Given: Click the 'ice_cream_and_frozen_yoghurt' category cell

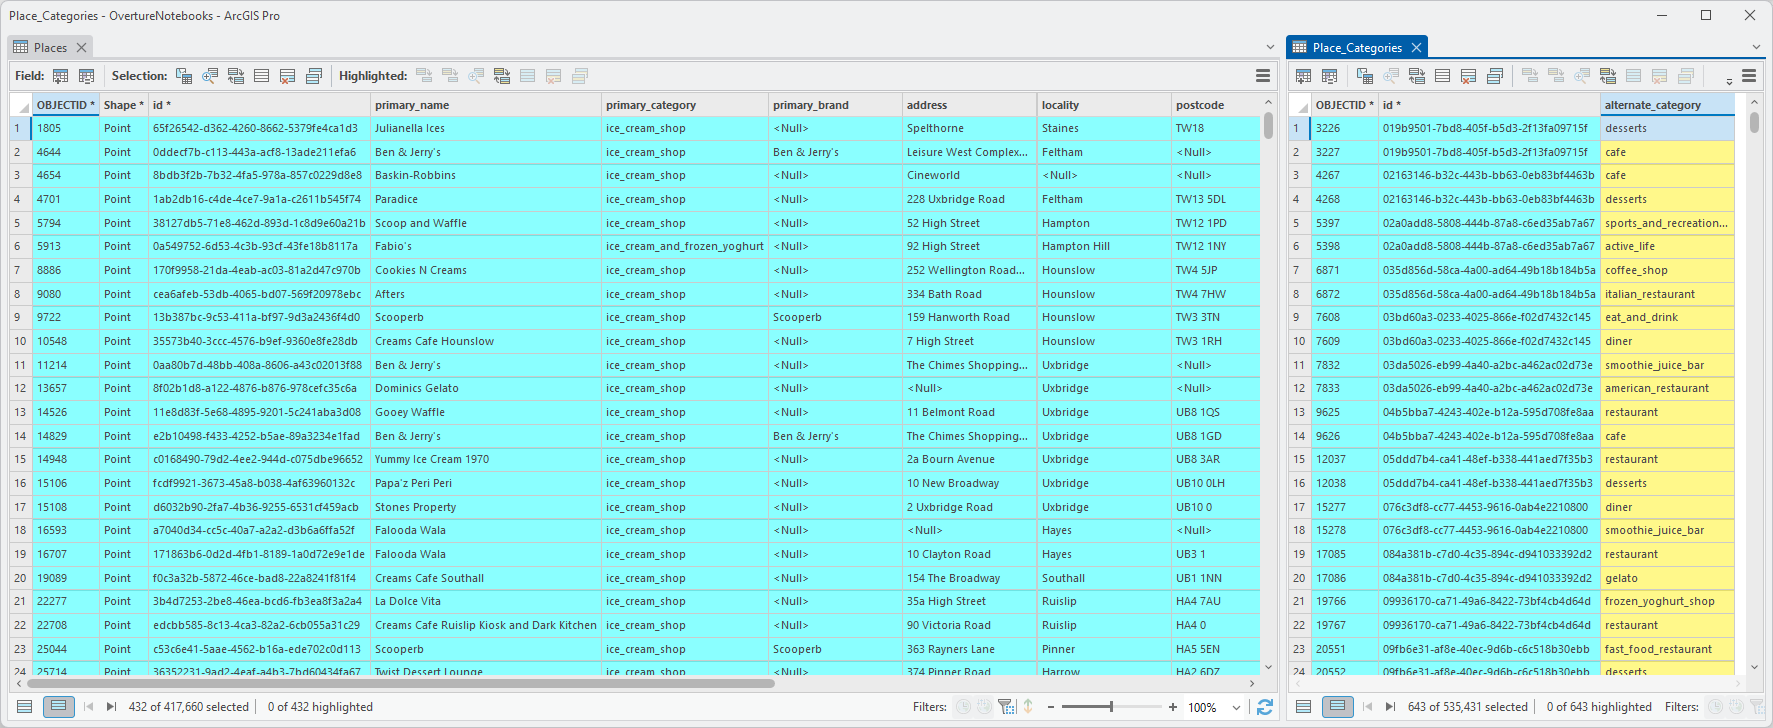Looking at the screenshot, I should coord(685,246).
